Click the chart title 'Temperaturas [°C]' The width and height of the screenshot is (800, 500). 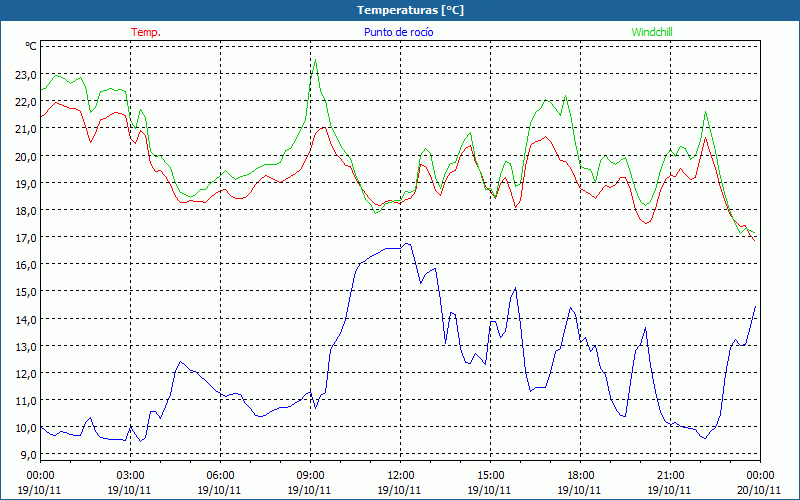[410, 10]
